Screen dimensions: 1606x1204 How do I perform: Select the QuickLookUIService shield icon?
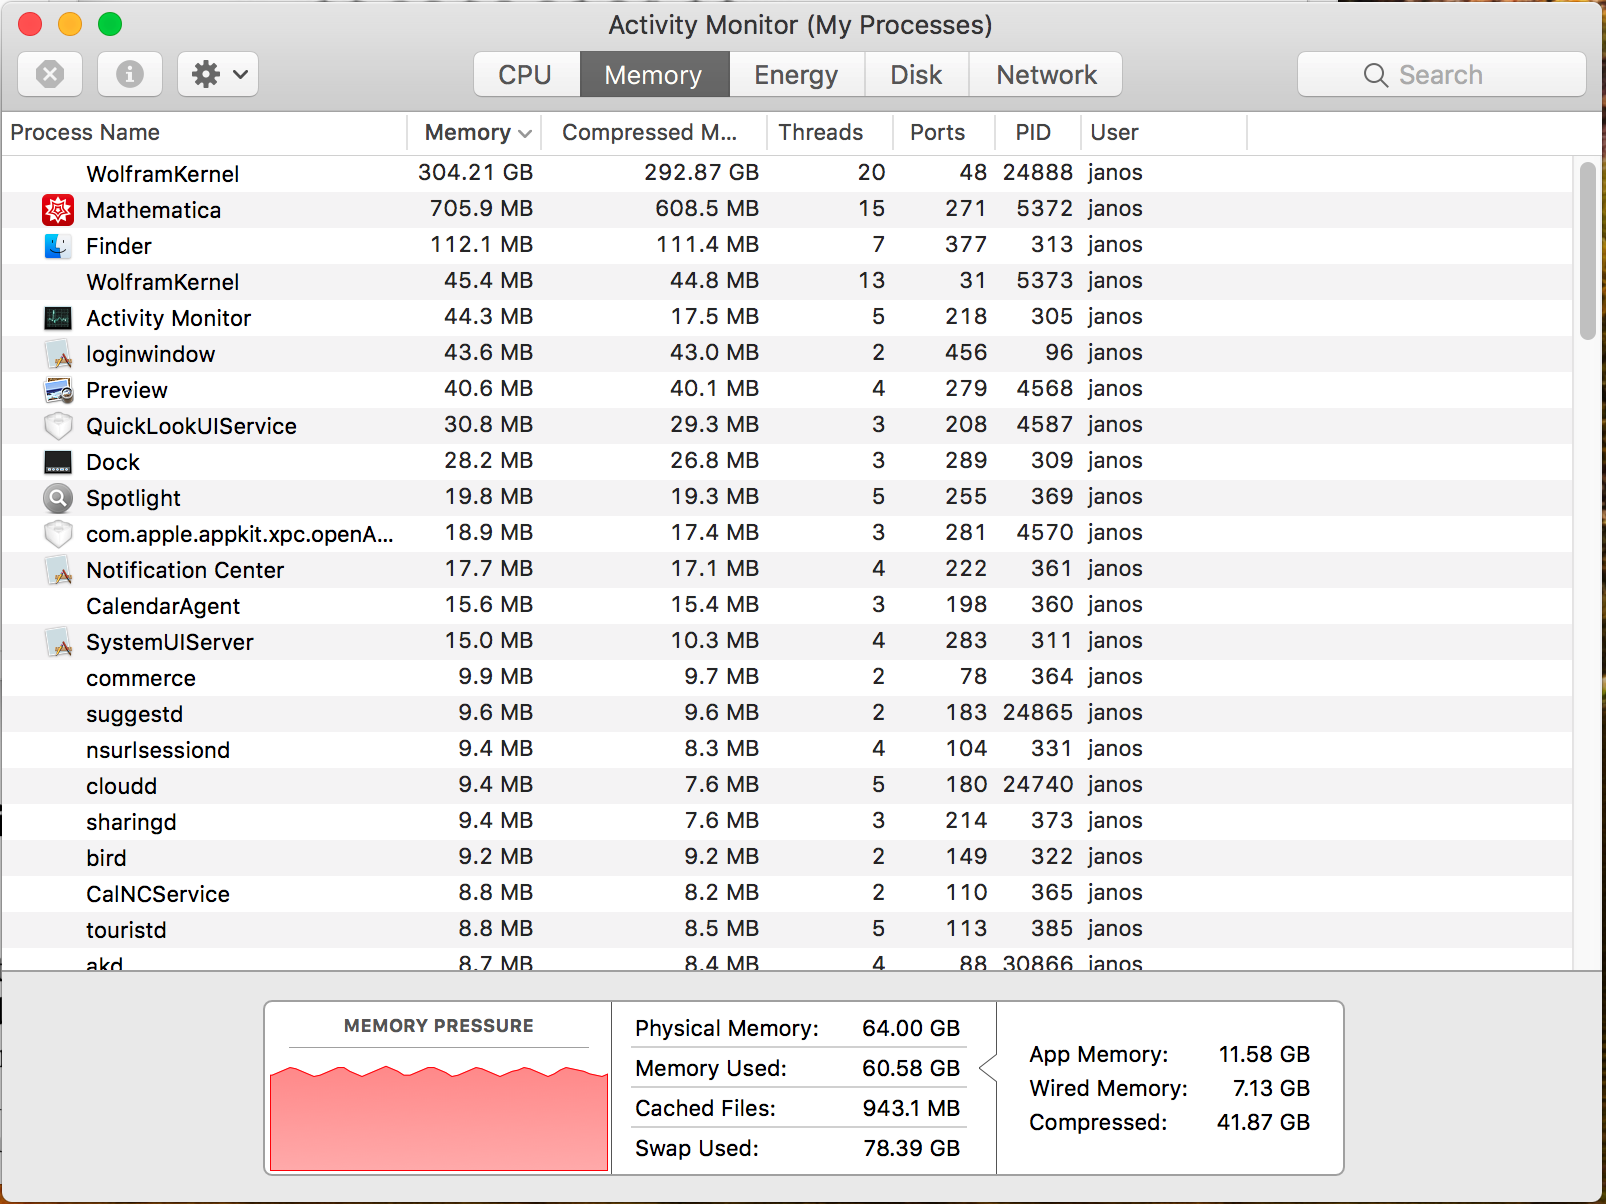(x=58, y=426)
